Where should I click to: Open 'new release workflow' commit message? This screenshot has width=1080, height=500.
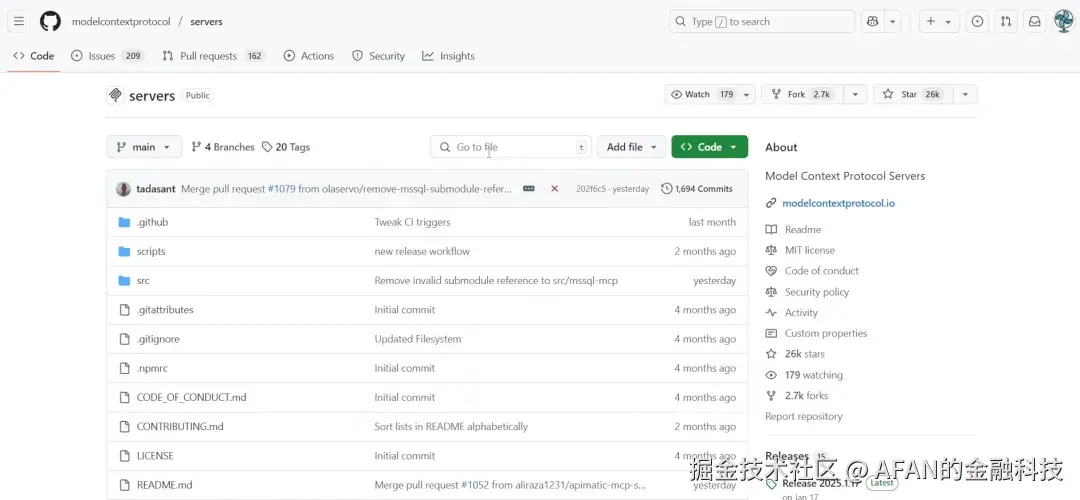pos(422,251)
